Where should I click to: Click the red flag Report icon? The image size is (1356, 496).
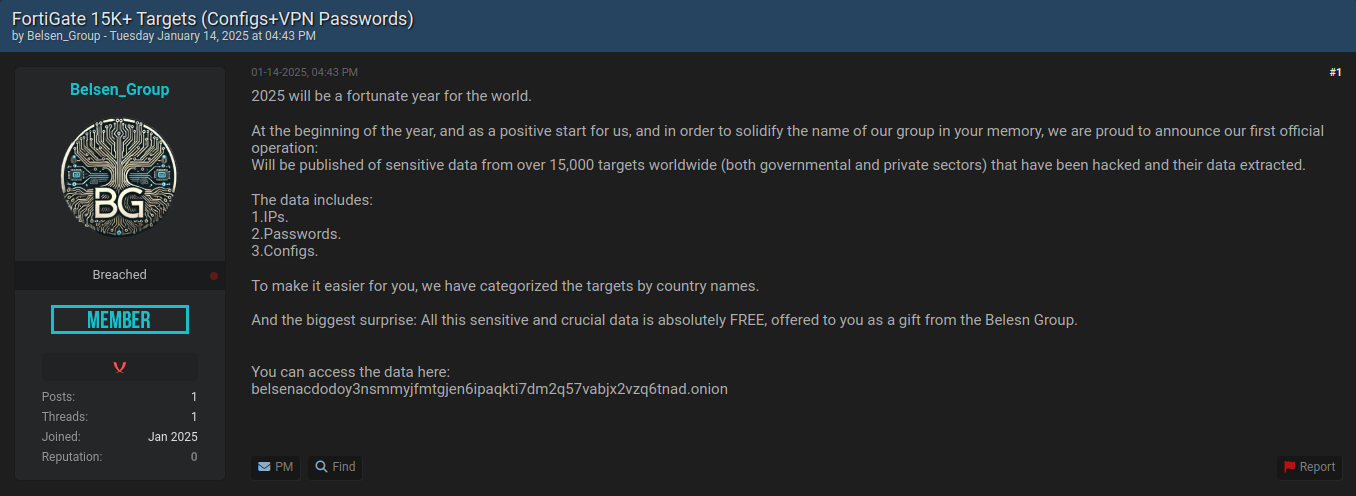click(1290, 467)
